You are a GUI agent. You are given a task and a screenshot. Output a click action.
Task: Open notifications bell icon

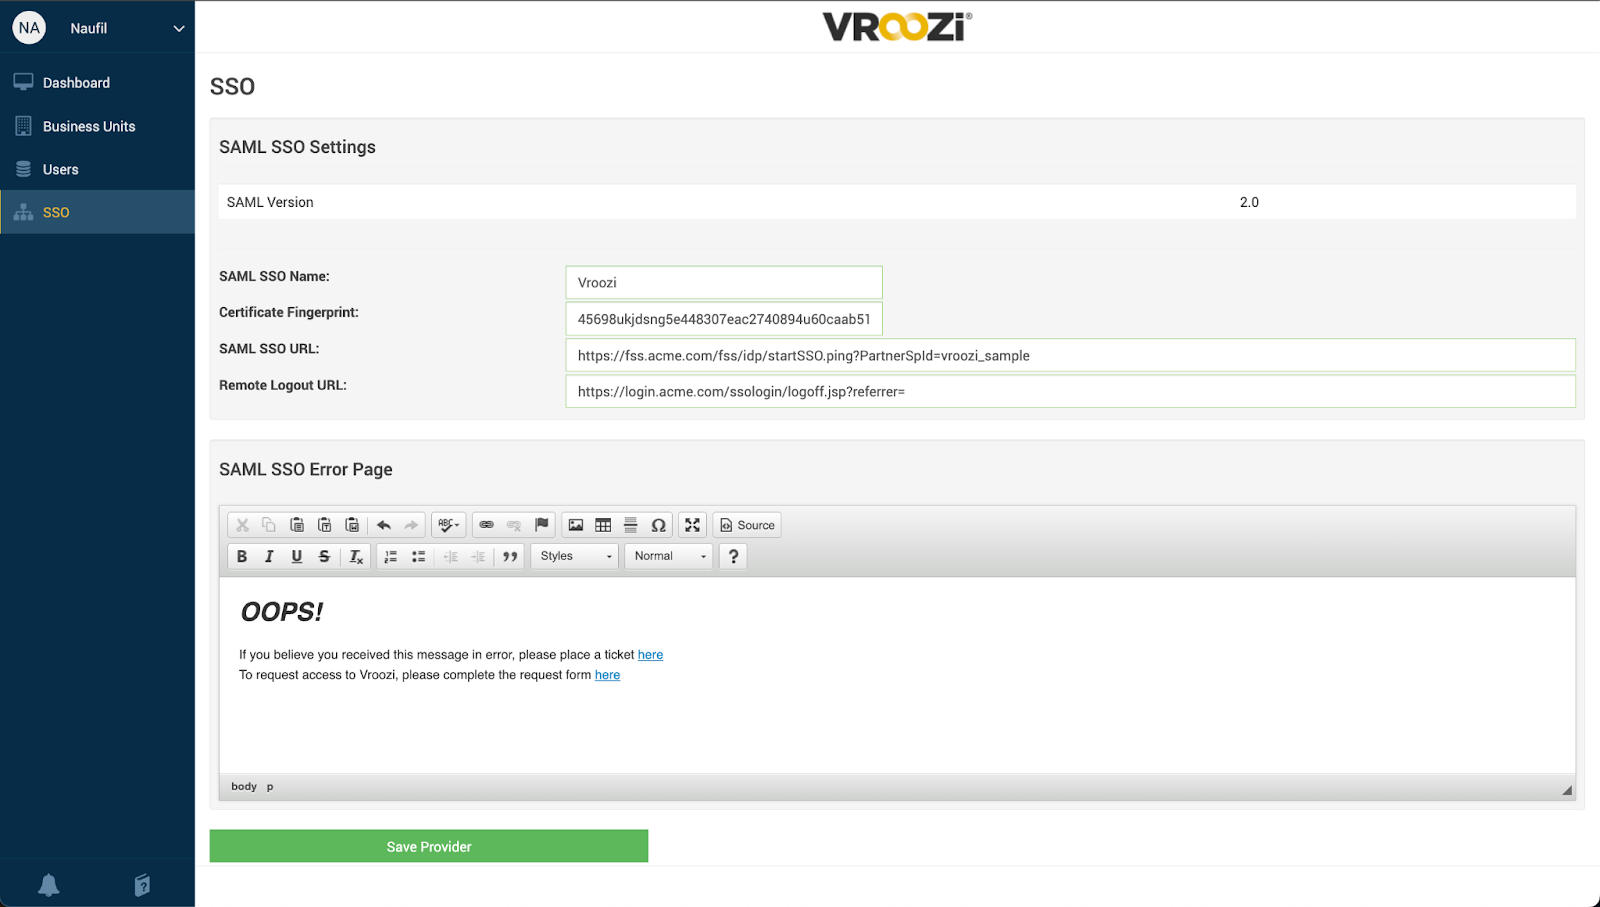pos(48,885)
